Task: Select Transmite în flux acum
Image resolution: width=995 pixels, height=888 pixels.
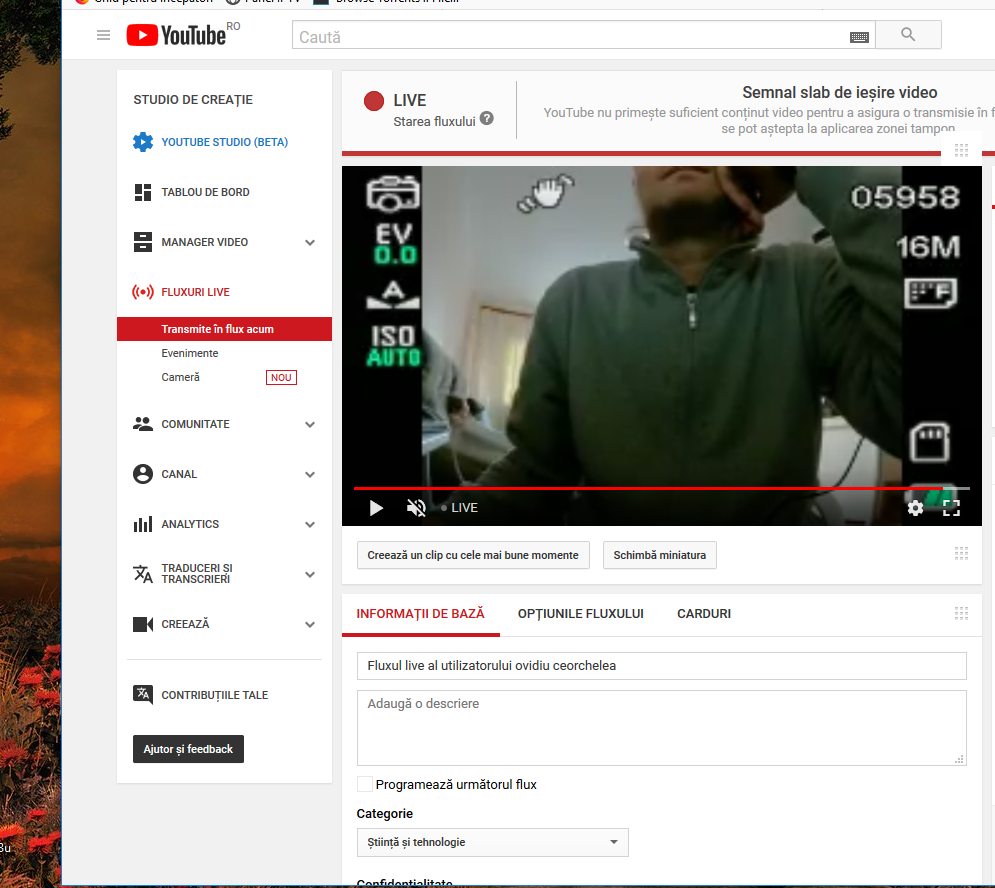Action: tap(224, 329)
